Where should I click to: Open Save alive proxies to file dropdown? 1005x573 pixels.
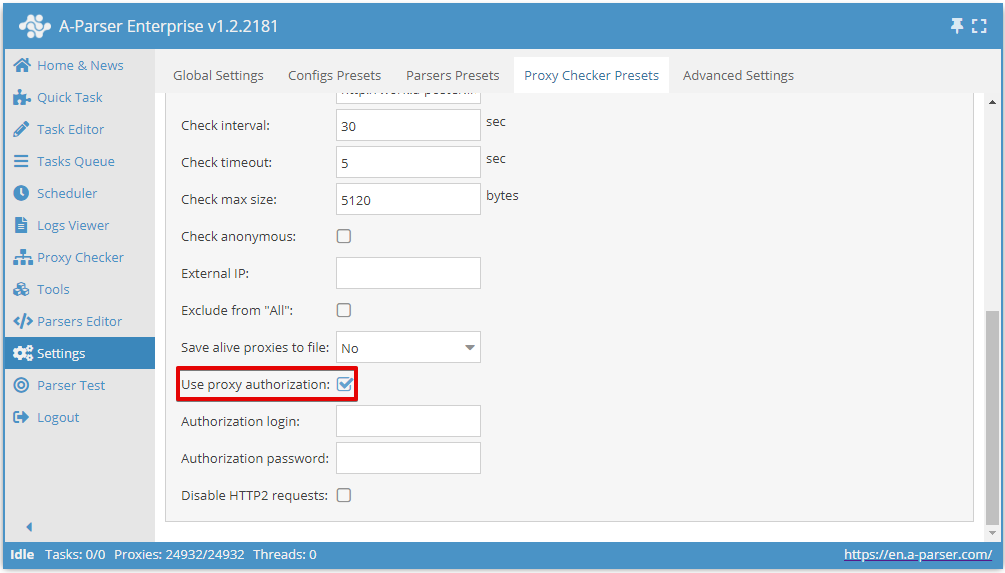pos(408,347)
